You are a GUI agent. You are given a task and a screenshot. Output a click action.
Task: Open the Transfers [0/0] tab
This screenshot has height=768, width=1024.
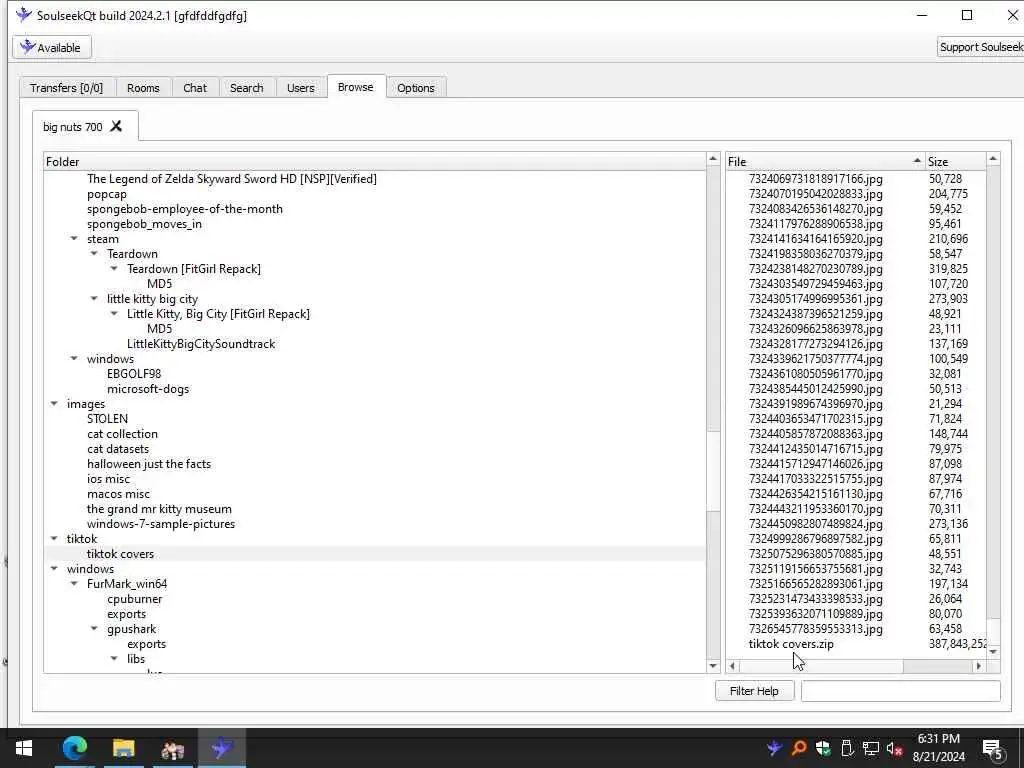(67, 88)
